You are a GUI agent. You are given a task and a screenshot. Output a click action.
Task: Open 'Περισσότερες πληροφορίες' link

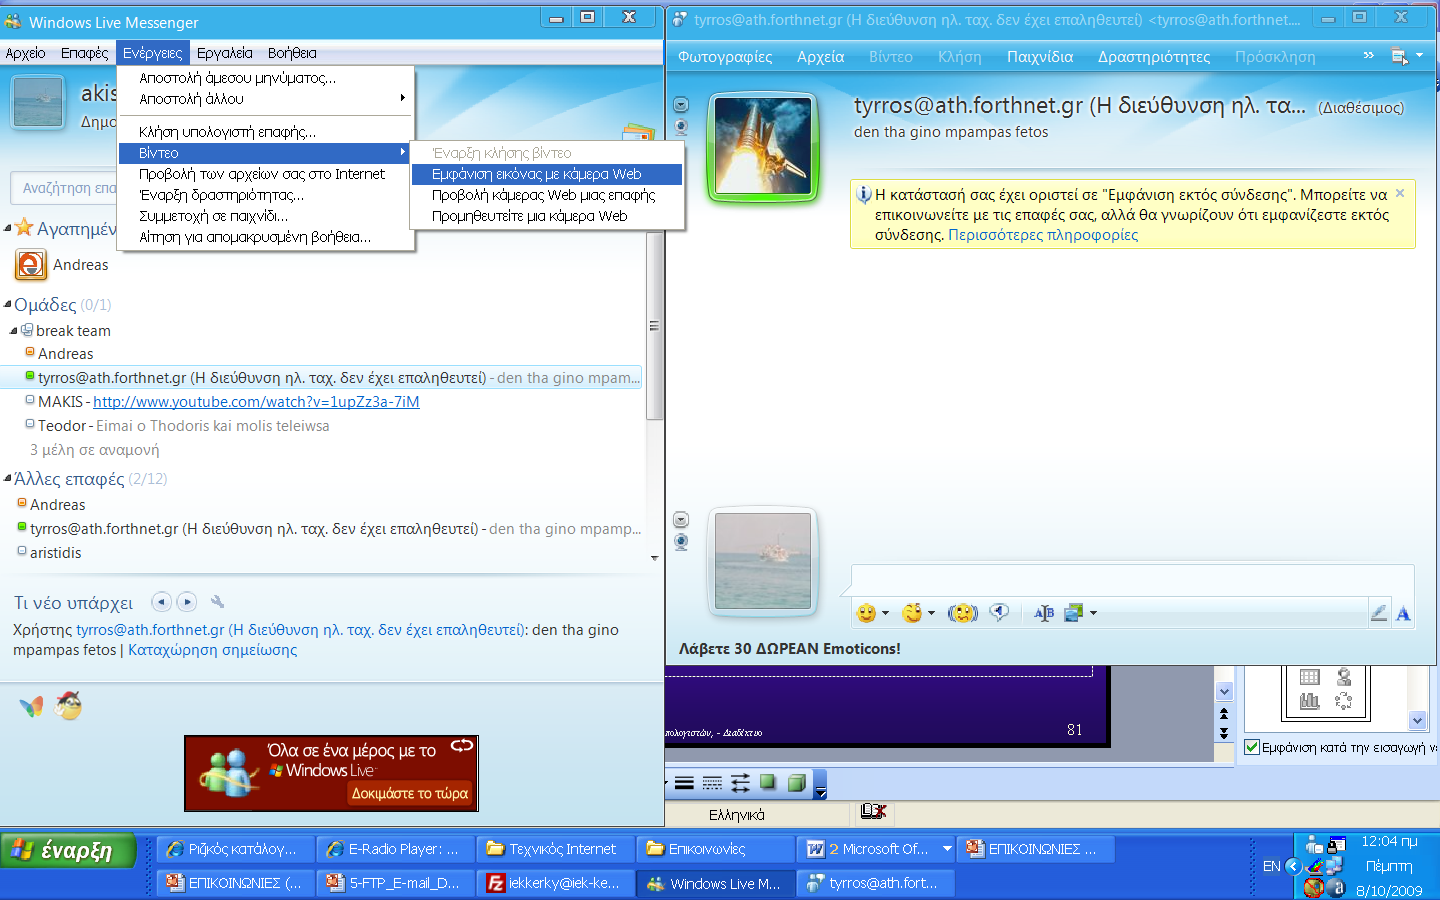pyautogui.click(x=1043, y=235)
